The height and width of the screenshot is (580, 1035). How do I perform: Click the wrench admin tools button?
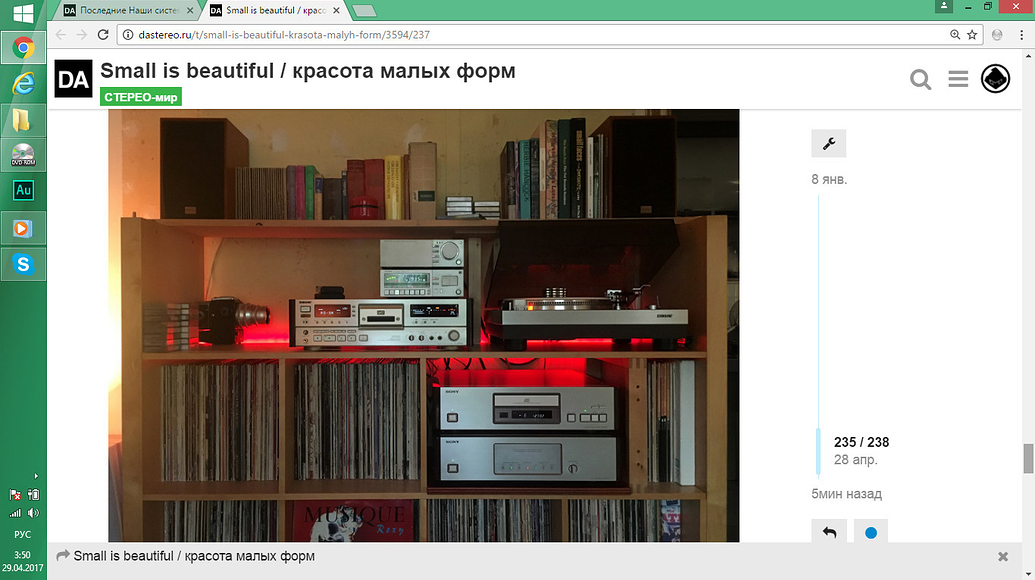coord(828,143)
